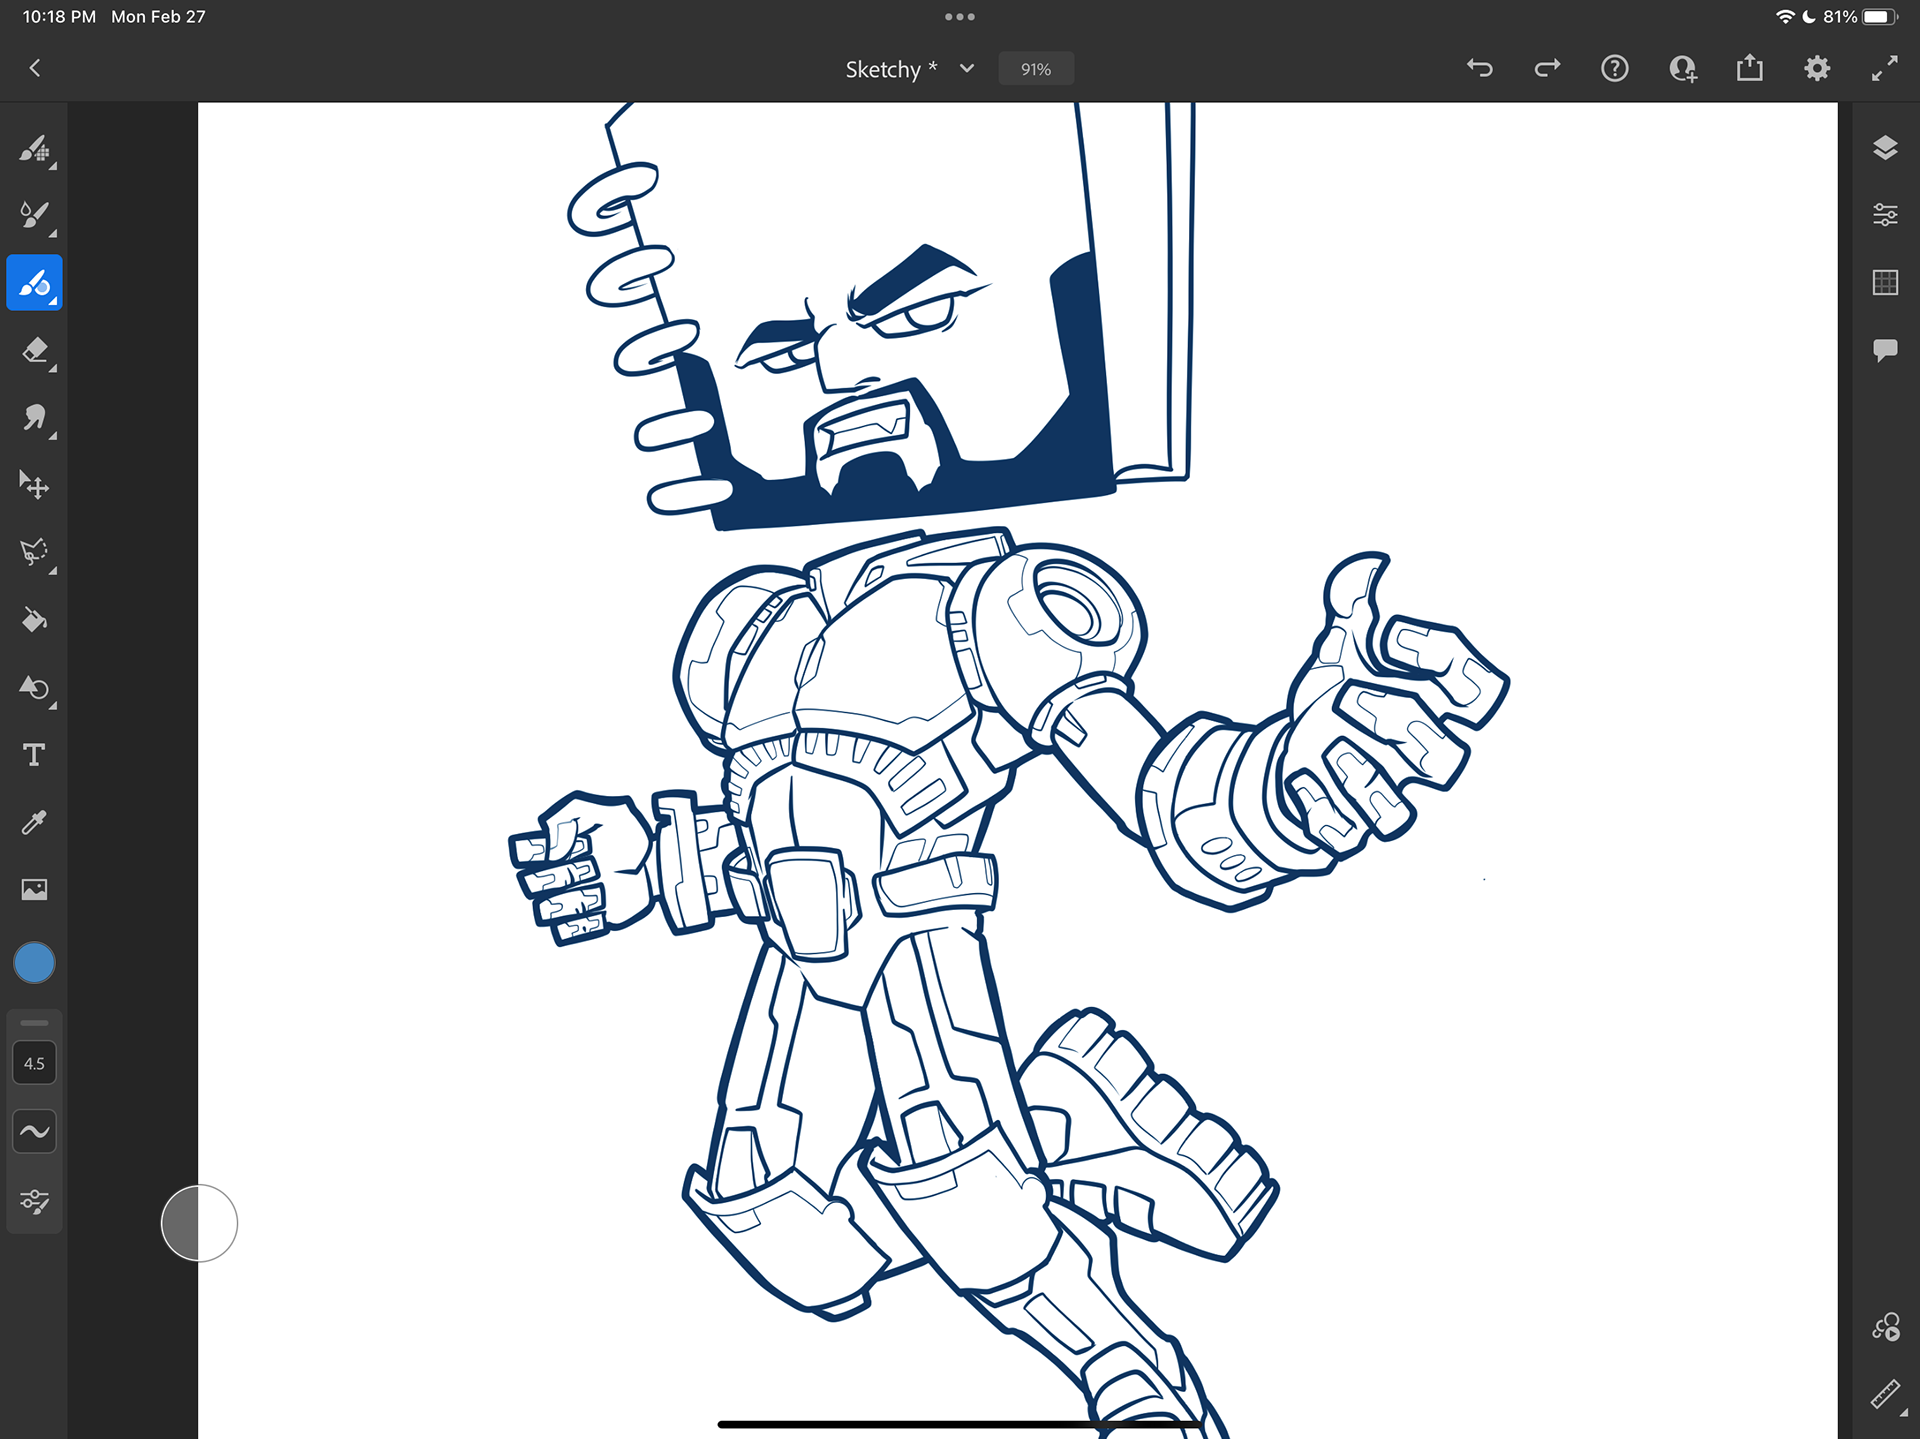Select the Paint Bucket fill tool
1920x1439 pixels.
click(x=34, y=620)
